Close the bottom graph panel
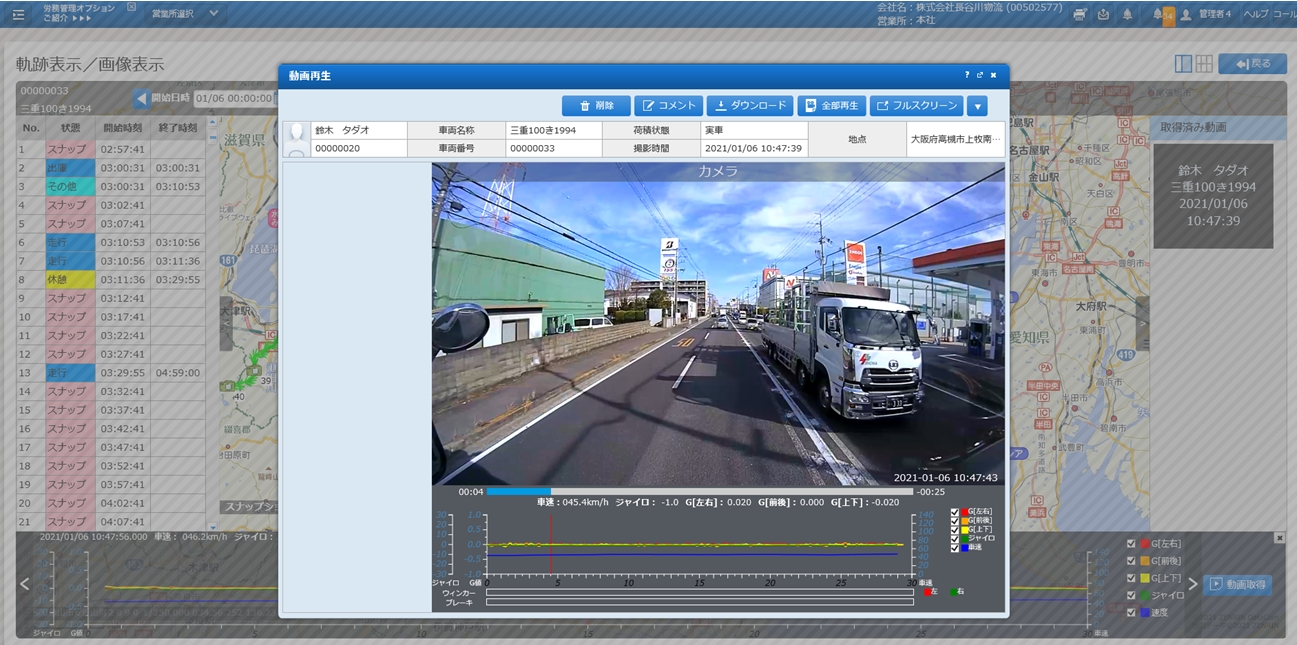 (1279, 538)
